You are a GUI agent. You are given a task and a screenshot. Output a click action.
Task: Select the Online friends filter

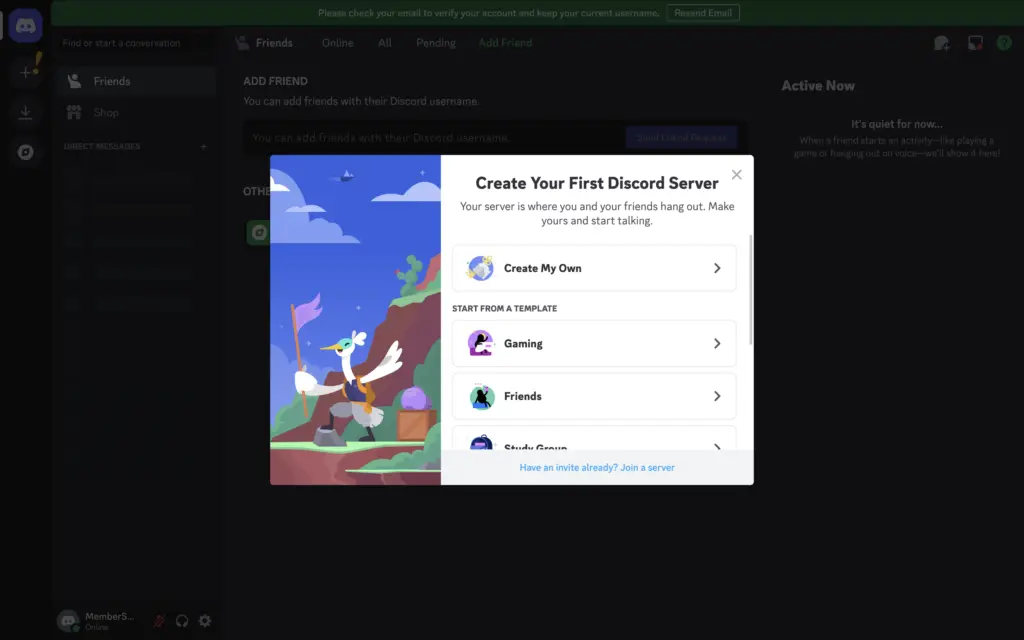click(x=337, y=43)
